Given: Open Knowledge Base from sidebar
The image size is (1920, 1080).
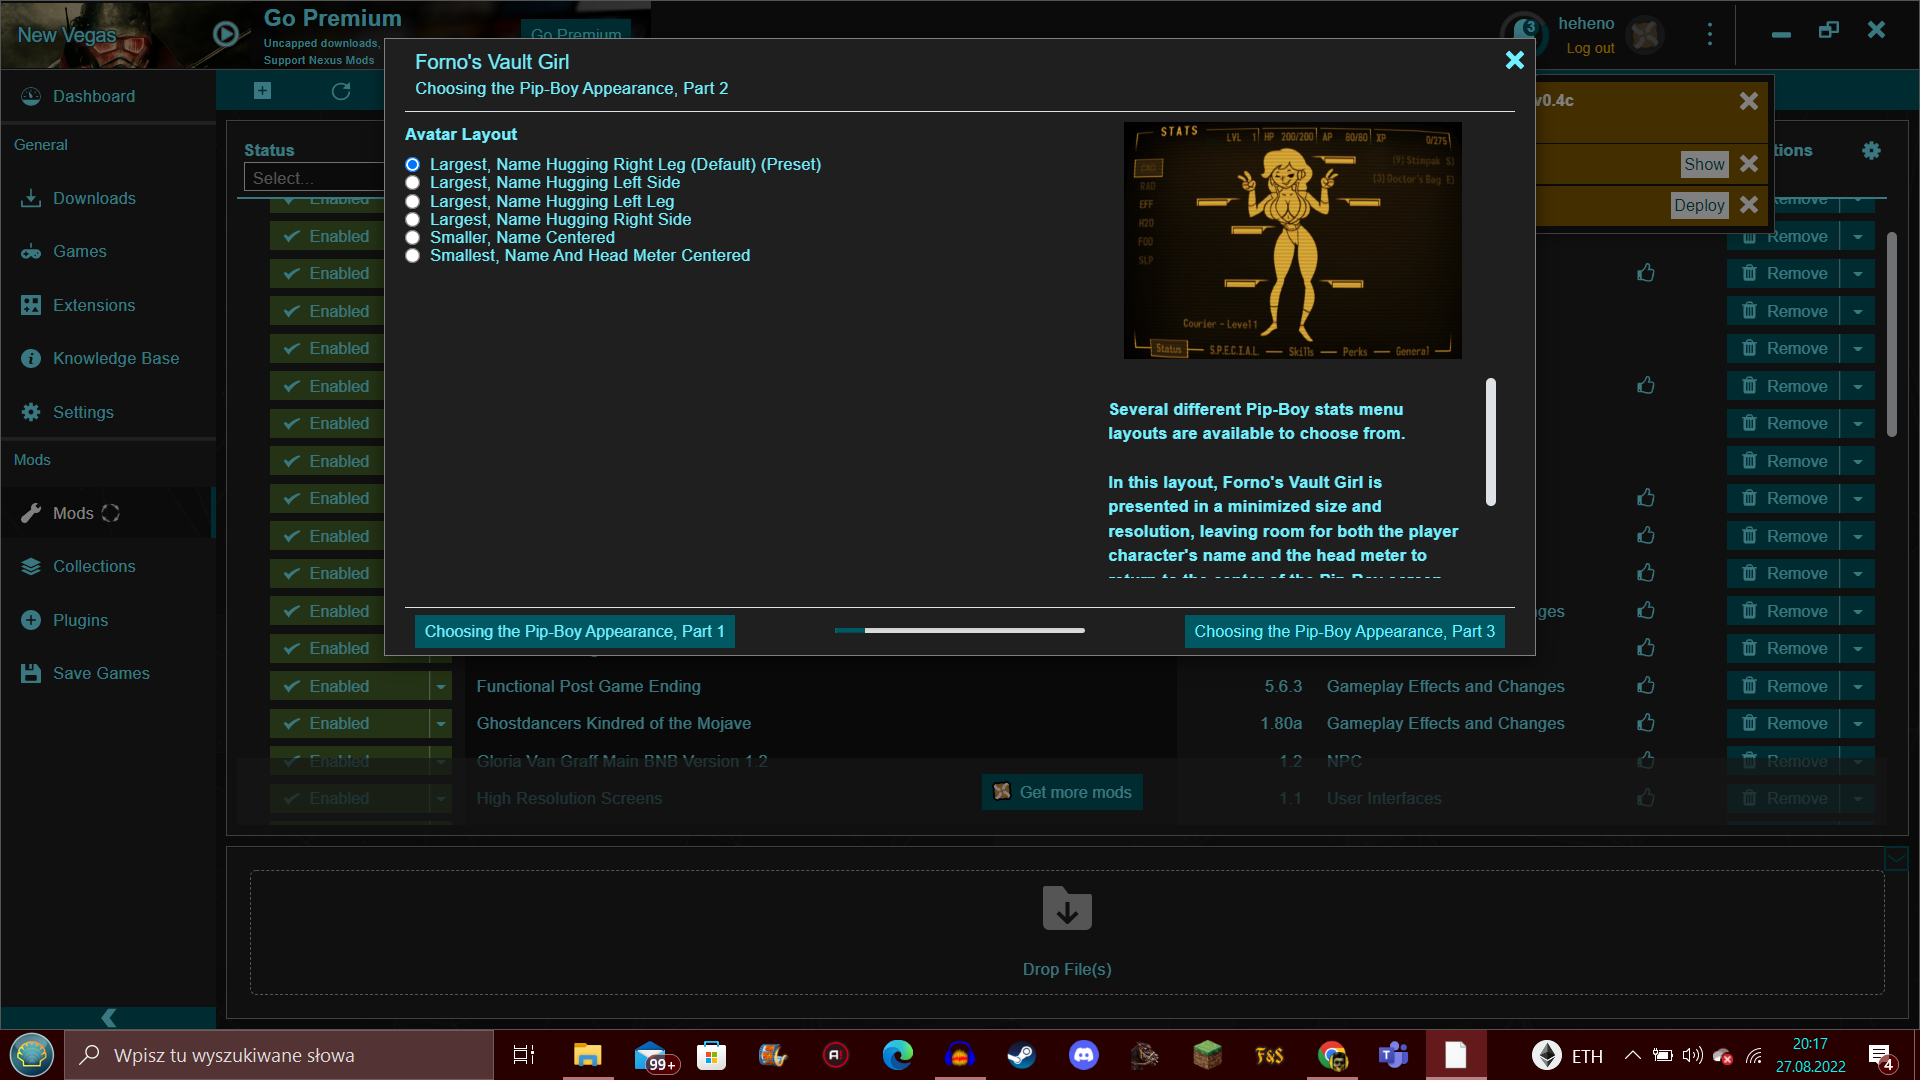Looking at the screenshot, I should click(116, 358).
